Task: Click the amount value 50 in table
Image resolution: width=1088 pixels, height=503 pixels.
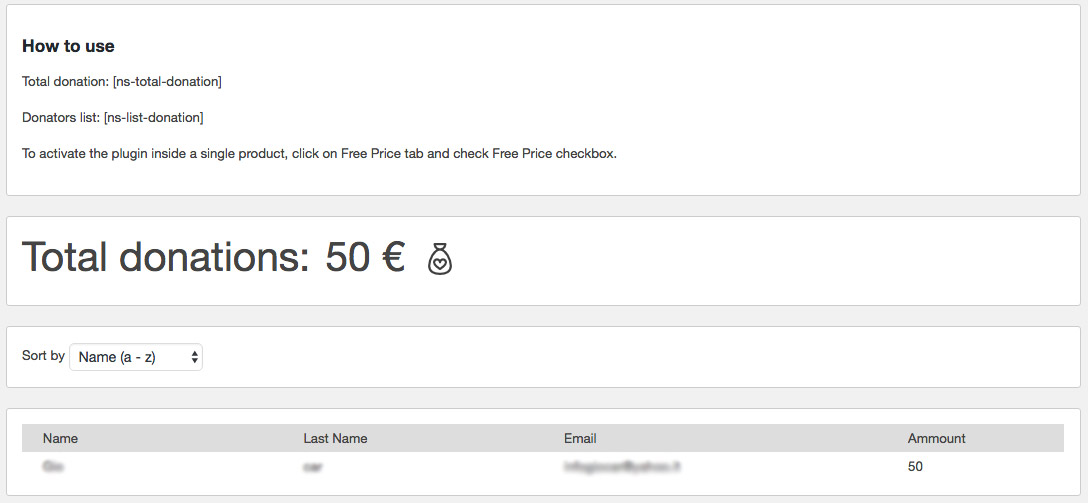Action: point(915,467)
